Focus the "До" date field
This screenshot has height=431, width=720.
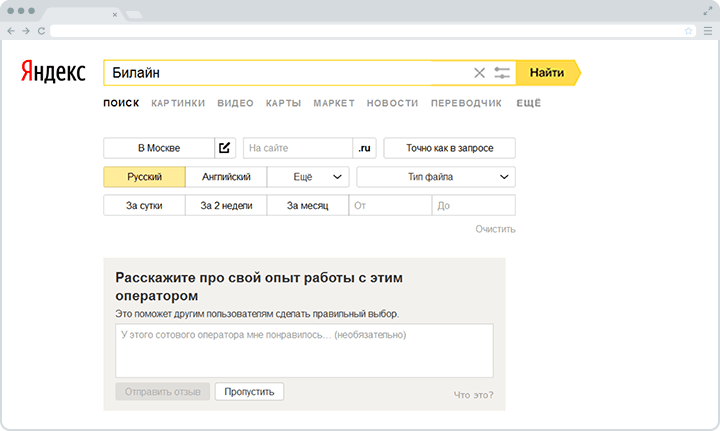pyautogui.click(x=473, y=205)
